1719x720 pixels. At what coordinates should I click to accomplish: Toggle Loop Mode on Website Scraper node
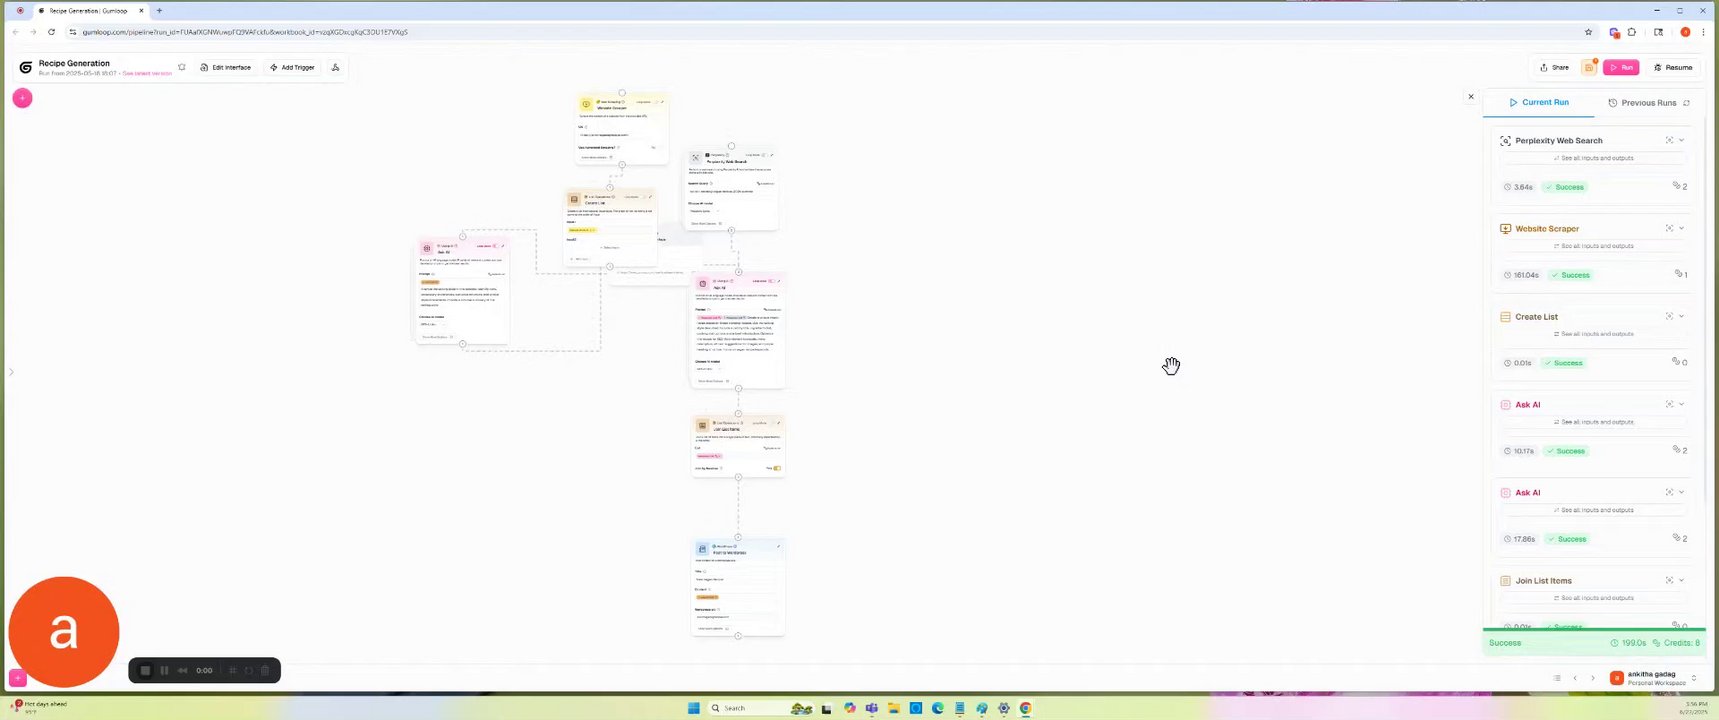pos(655,102)
